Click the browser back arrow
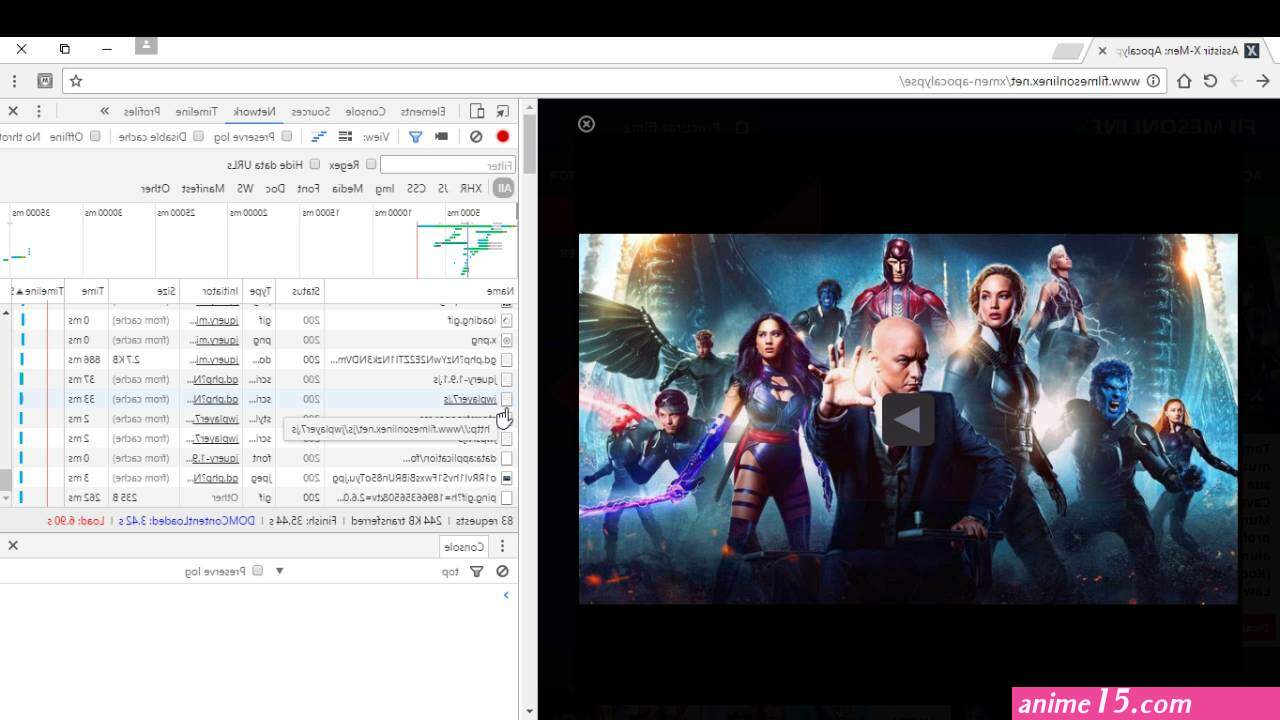 coord(1264,81)
